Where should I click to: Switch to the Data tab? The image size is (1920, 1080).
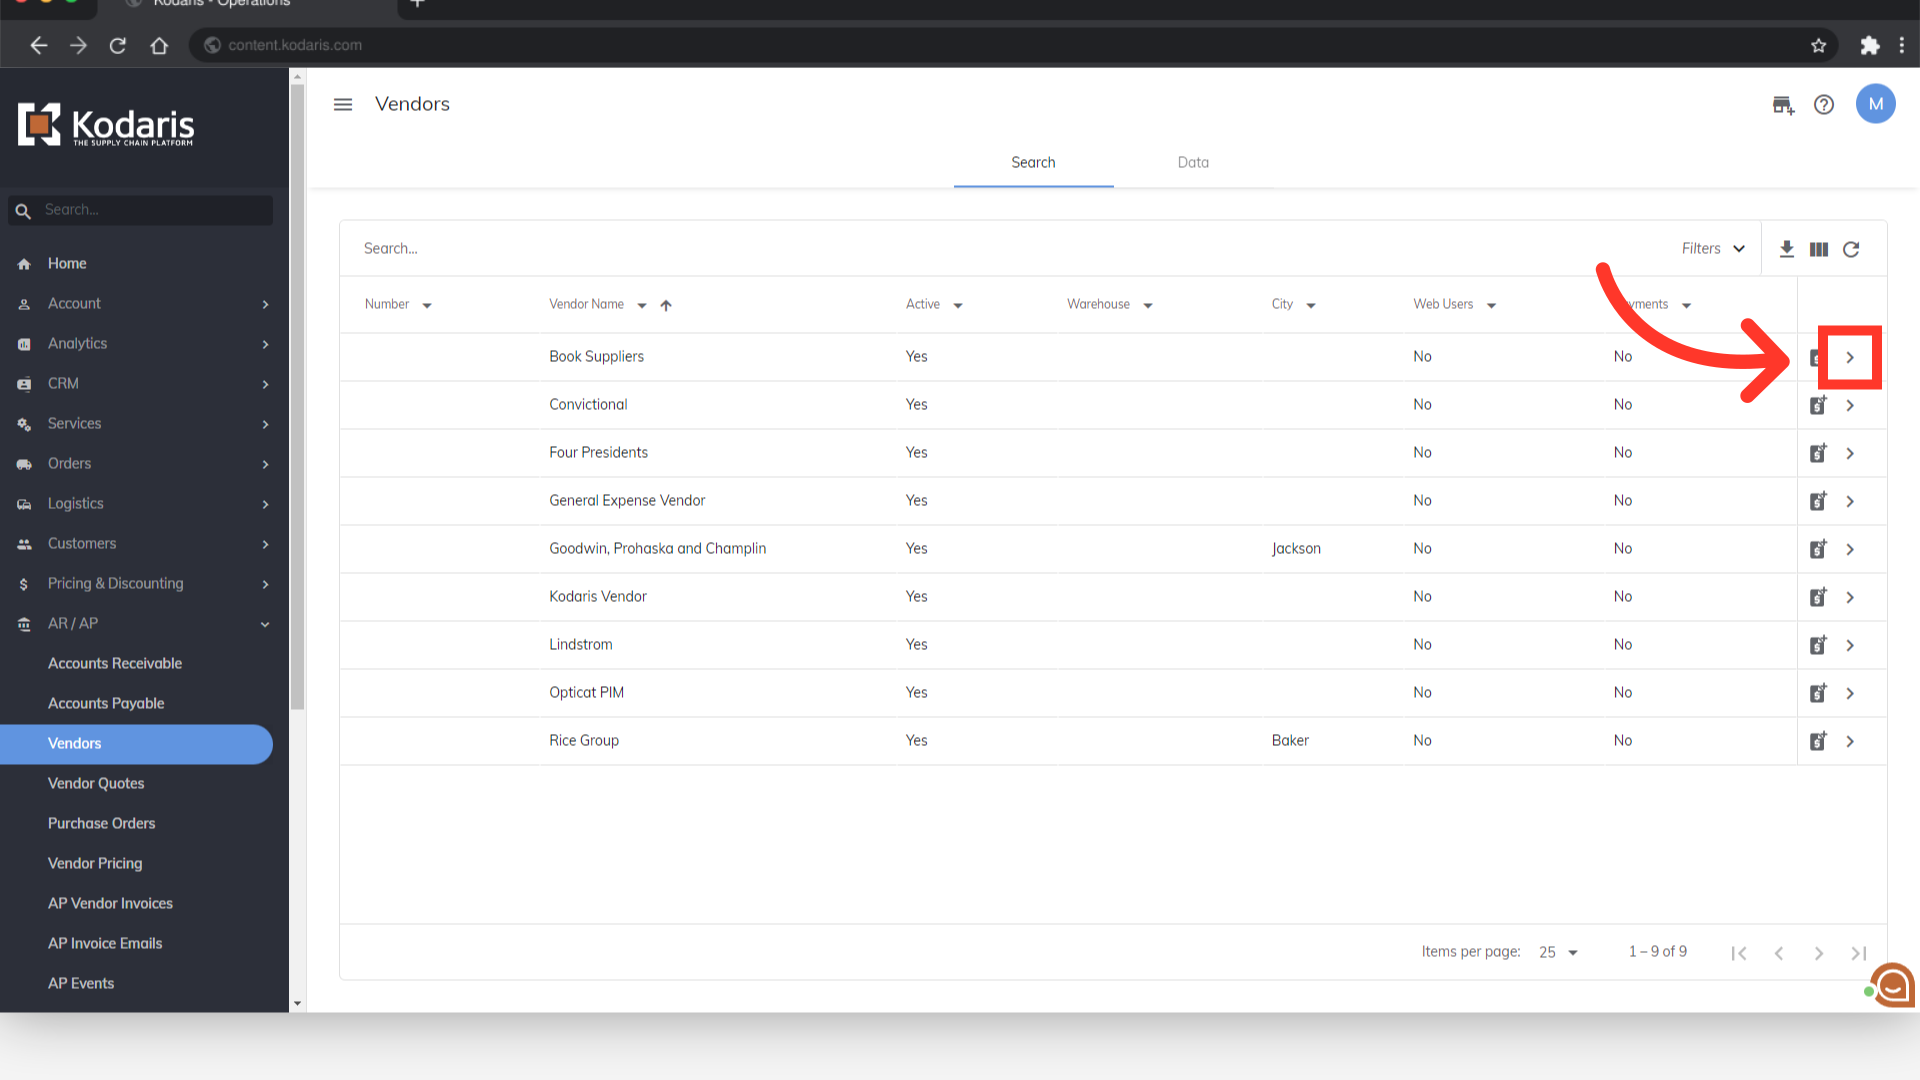[x=1193, y=162]
